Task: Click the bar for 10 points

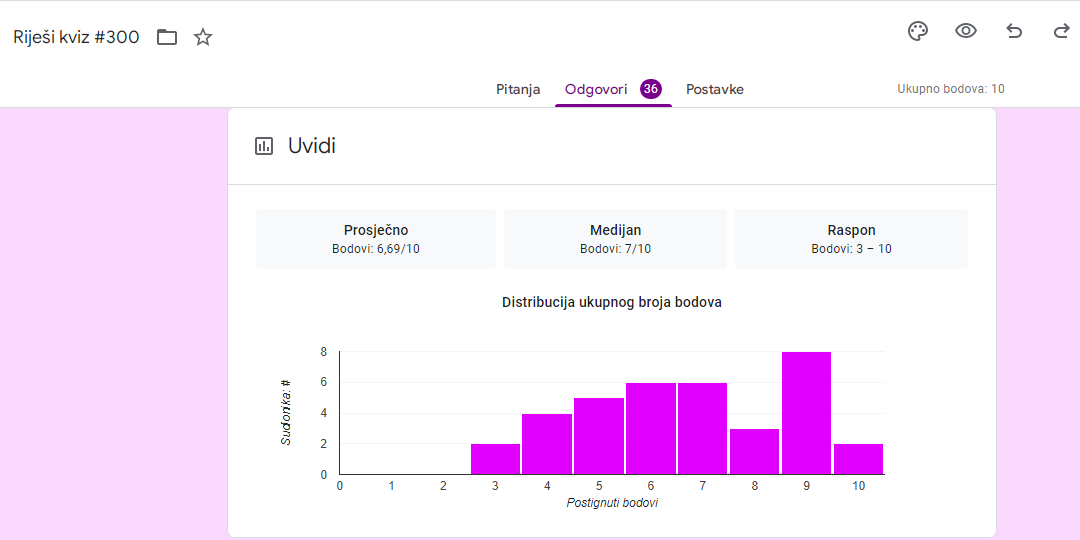Action: click(x=858, y=459)
